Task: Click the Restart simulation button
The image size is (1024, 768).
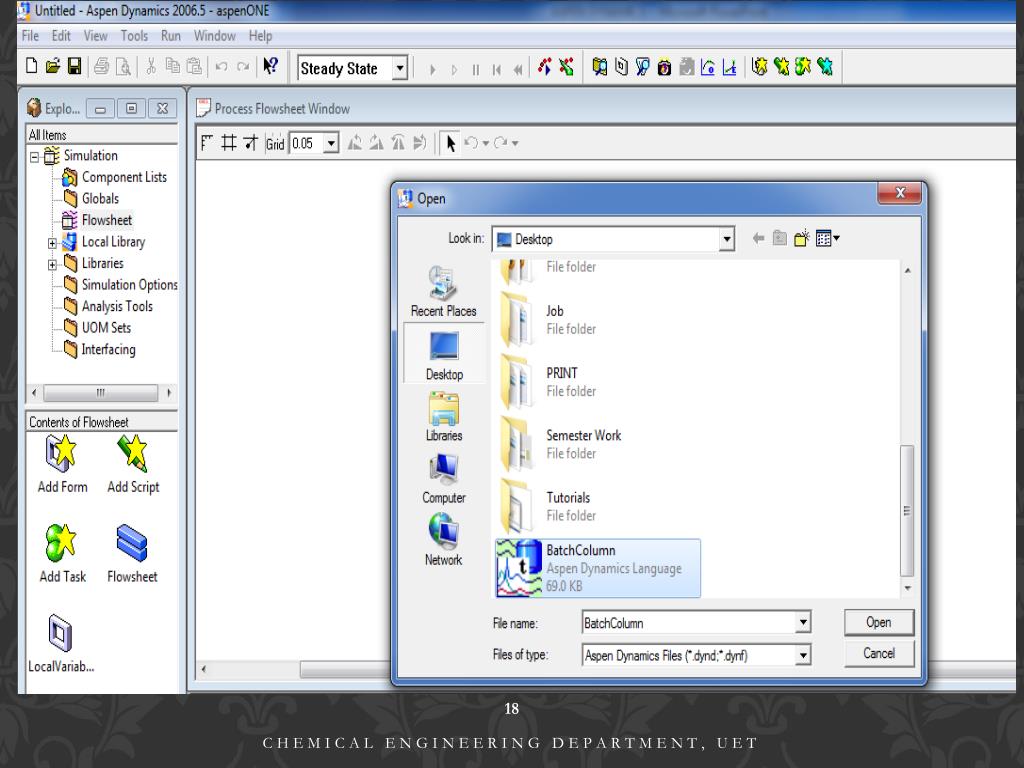Action: [497, 69]
